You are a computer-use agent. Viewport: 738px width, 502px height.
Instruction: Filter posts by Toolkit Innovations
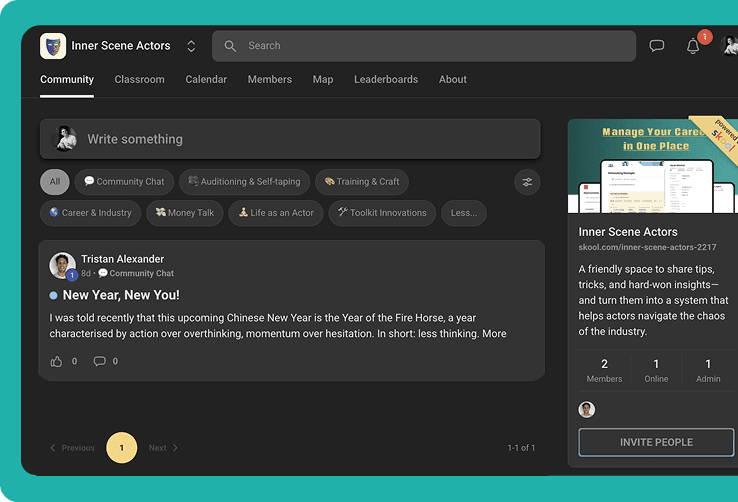click(382, 213)
